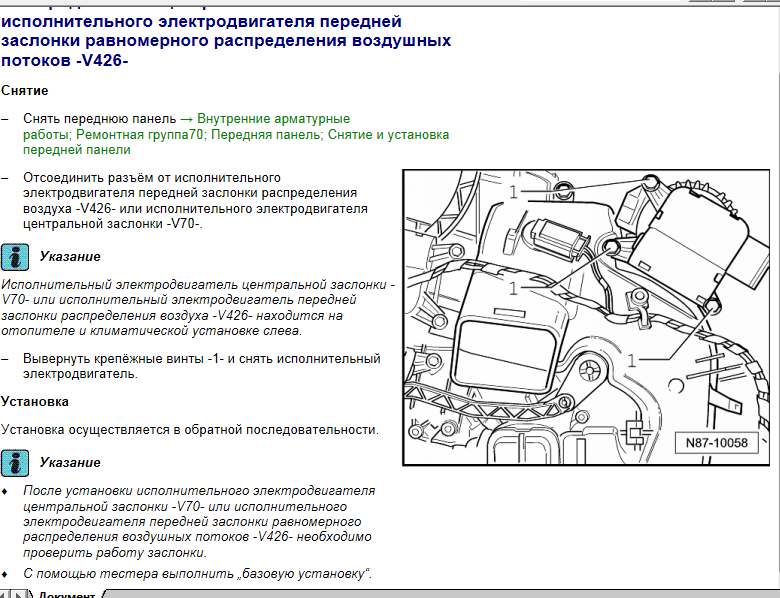The image size is (780, 598).
Task: Click the Снятие section heading
Action: [25, 91]
